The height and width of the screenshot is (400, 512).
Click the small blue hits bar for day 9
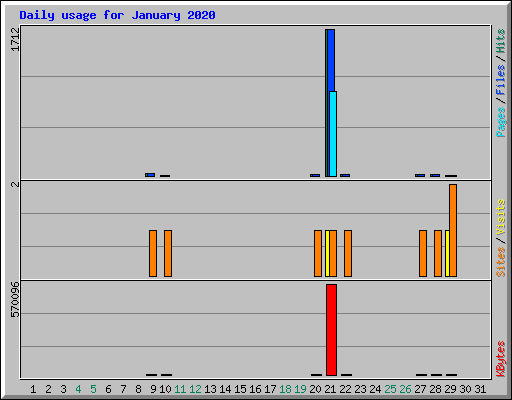pyautogui.click(x=150, y=175)
